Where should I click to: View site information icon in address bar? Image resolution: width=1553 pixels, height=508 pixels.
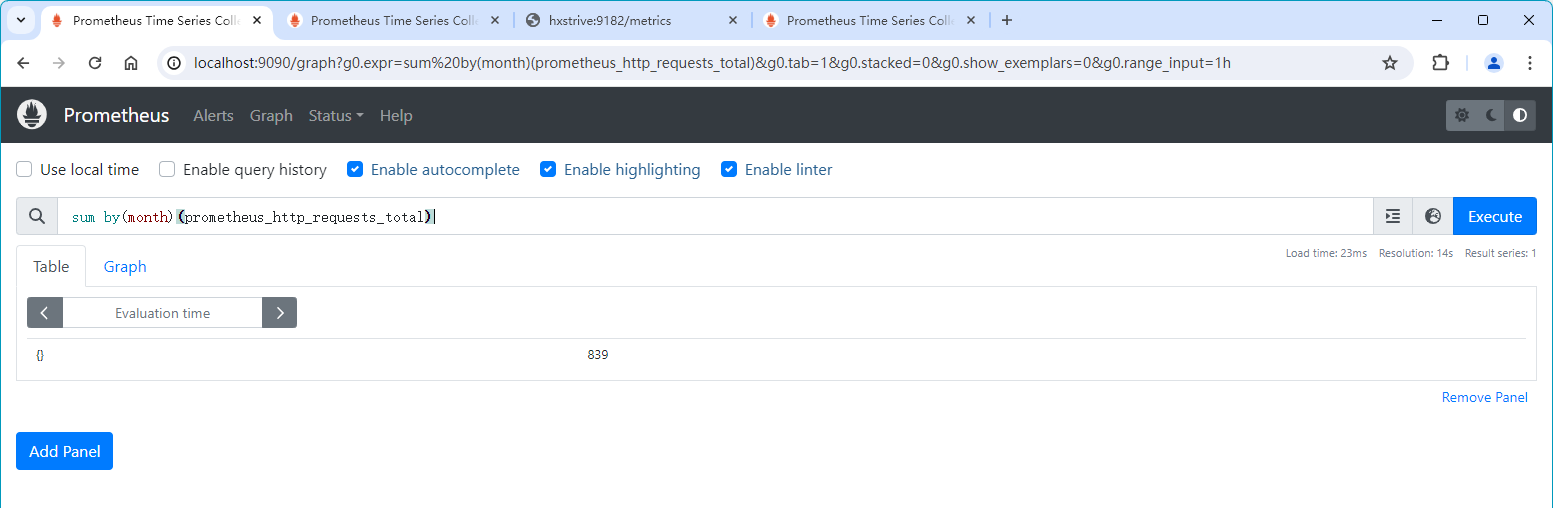[174, 63]
